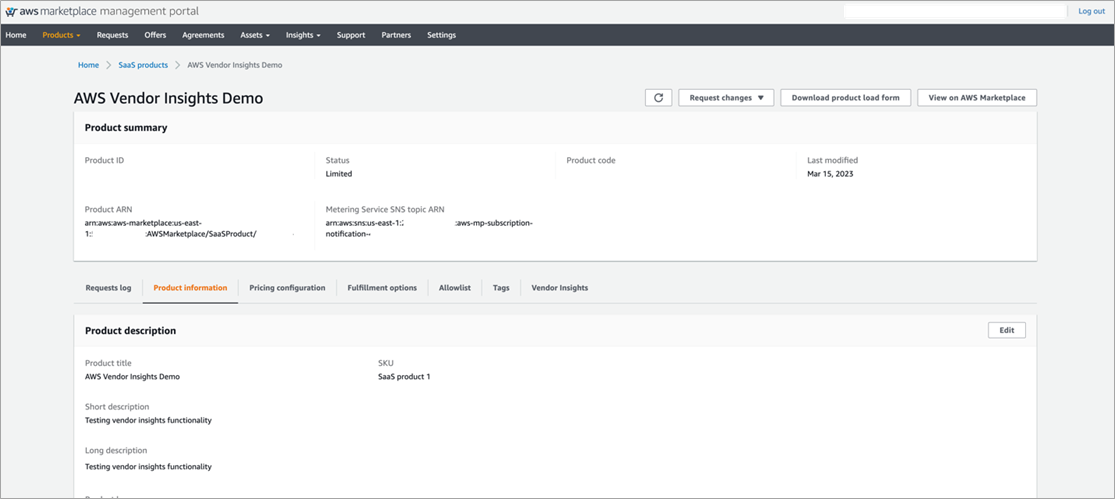Switch to the Fulfillment options tab
The height and width of the screenshot is (499, 1115).
click(382, 288)
